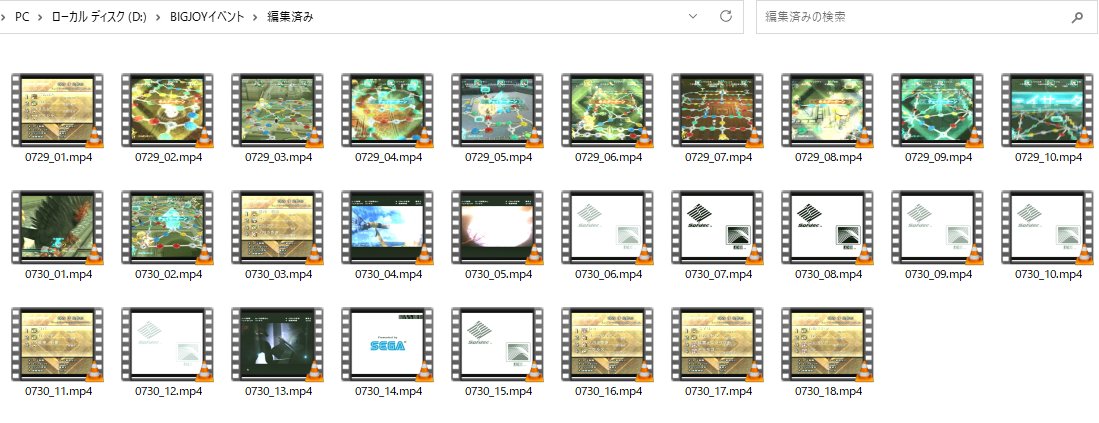Navigate to BIGJOYイベント folder breadcrumb

(207, 18)
